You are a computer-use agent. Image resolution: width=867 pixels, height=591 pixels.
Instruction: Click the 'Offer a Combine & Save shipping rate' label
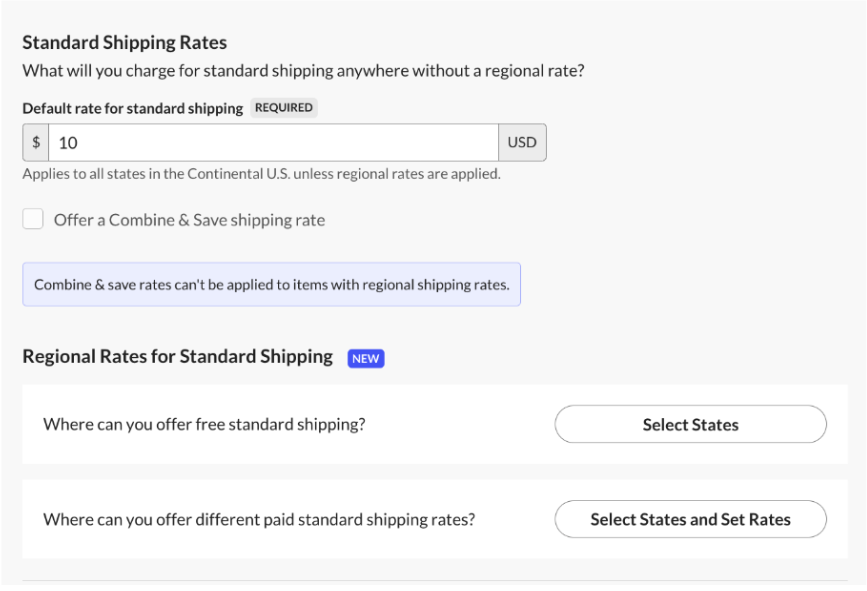click(x=189, y=220)
